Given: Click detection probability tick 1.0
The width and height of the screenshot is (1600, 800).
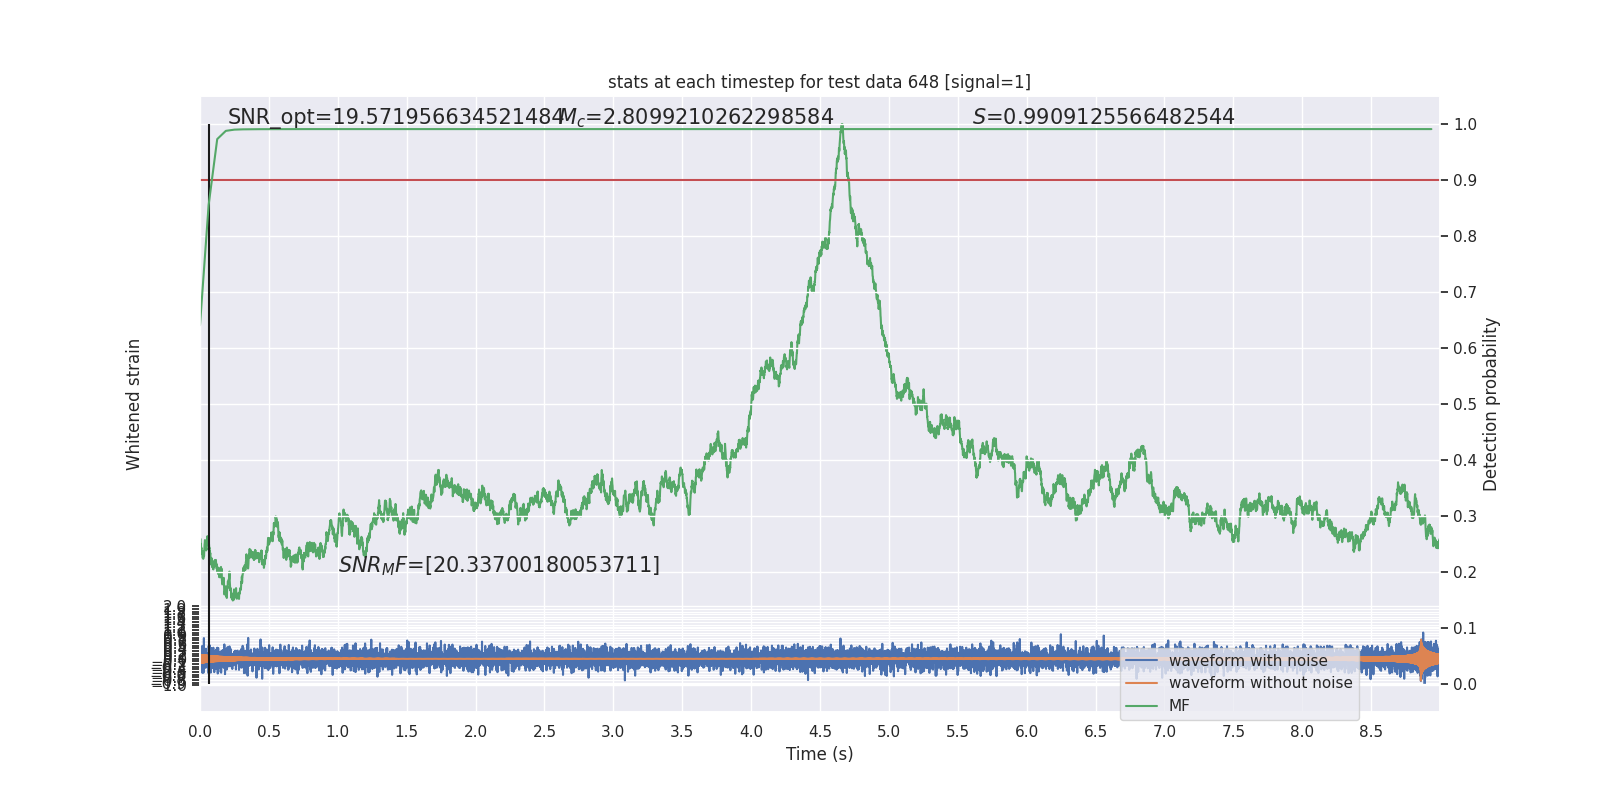Looking at the screenshot, I should coord(1465,125).
